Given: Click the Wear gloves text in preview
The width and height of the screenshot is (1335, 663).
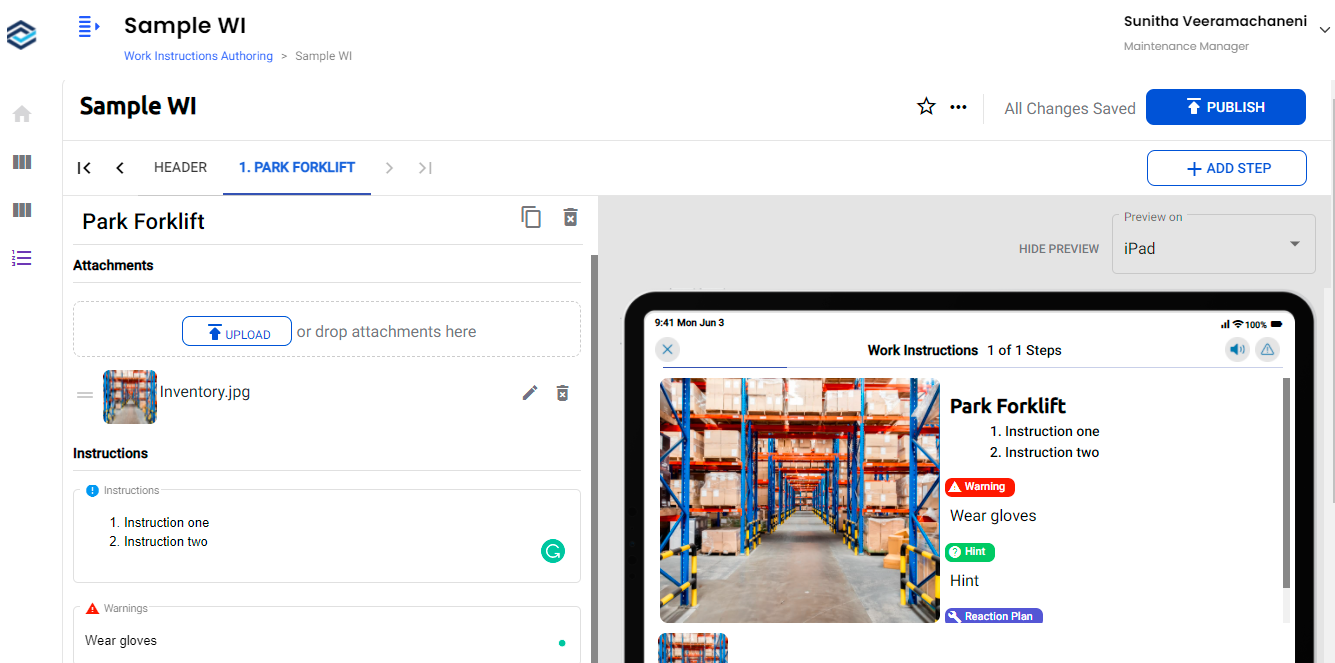Looking at the screenshot, I should [993, 516].
